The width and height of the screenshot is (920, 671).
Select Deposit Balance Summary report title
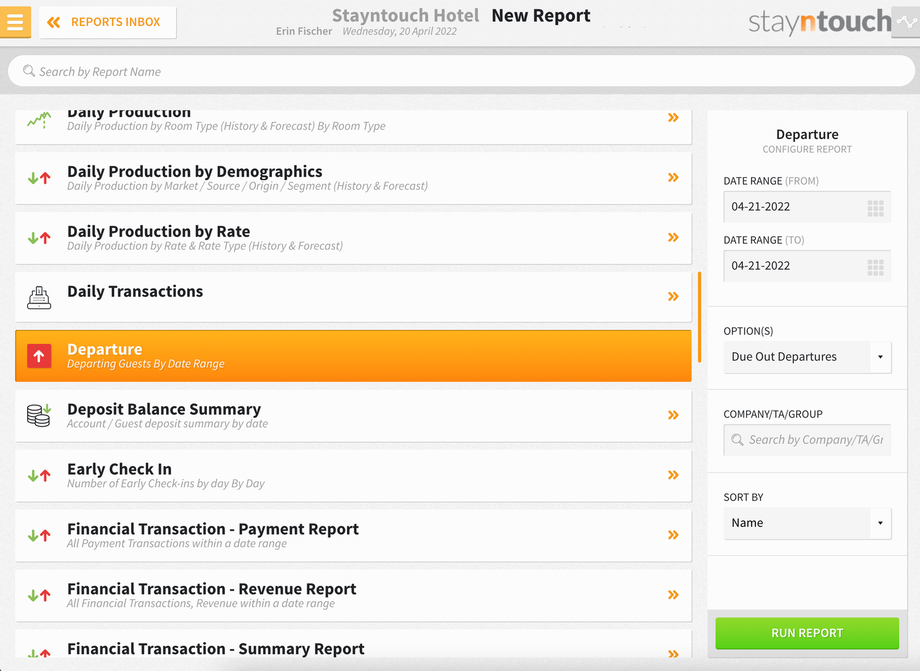click(164, 409)
